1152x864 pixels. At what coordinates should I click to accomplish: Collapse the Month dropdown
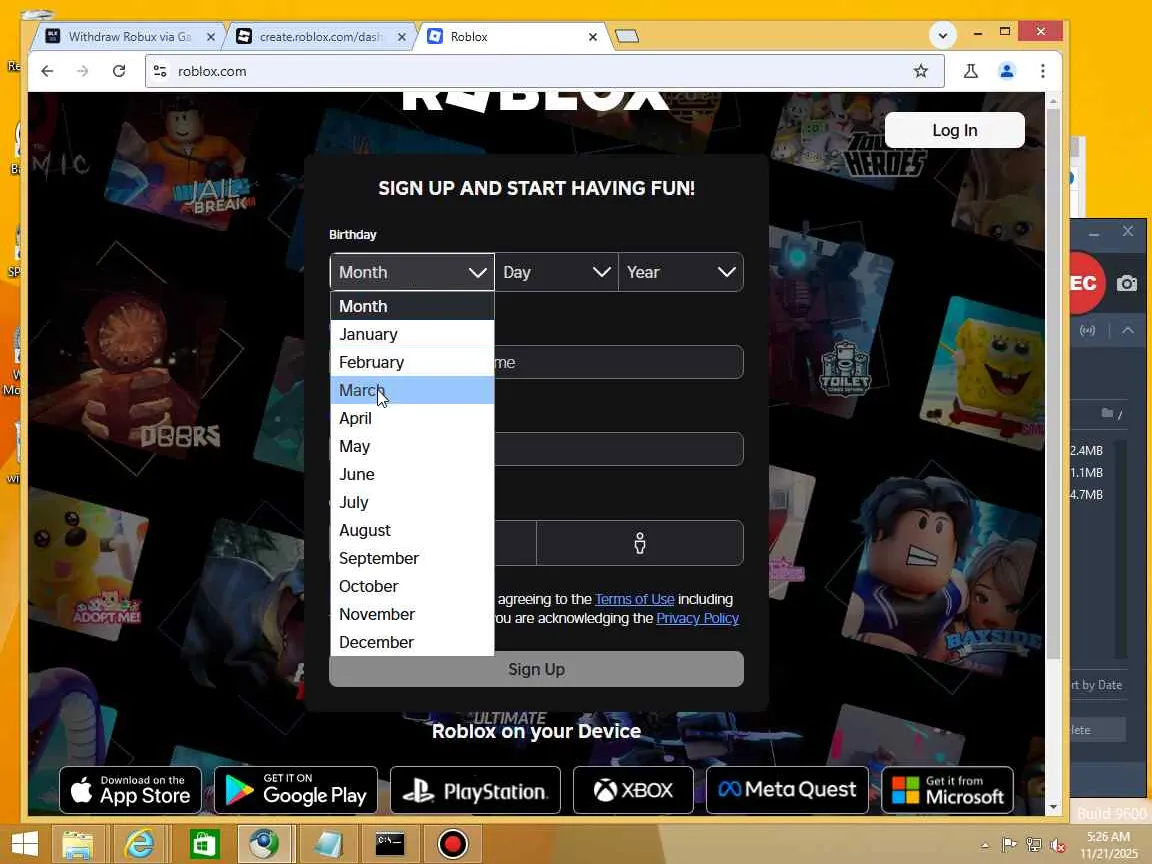pyautogui.click(x=412, y=273)
